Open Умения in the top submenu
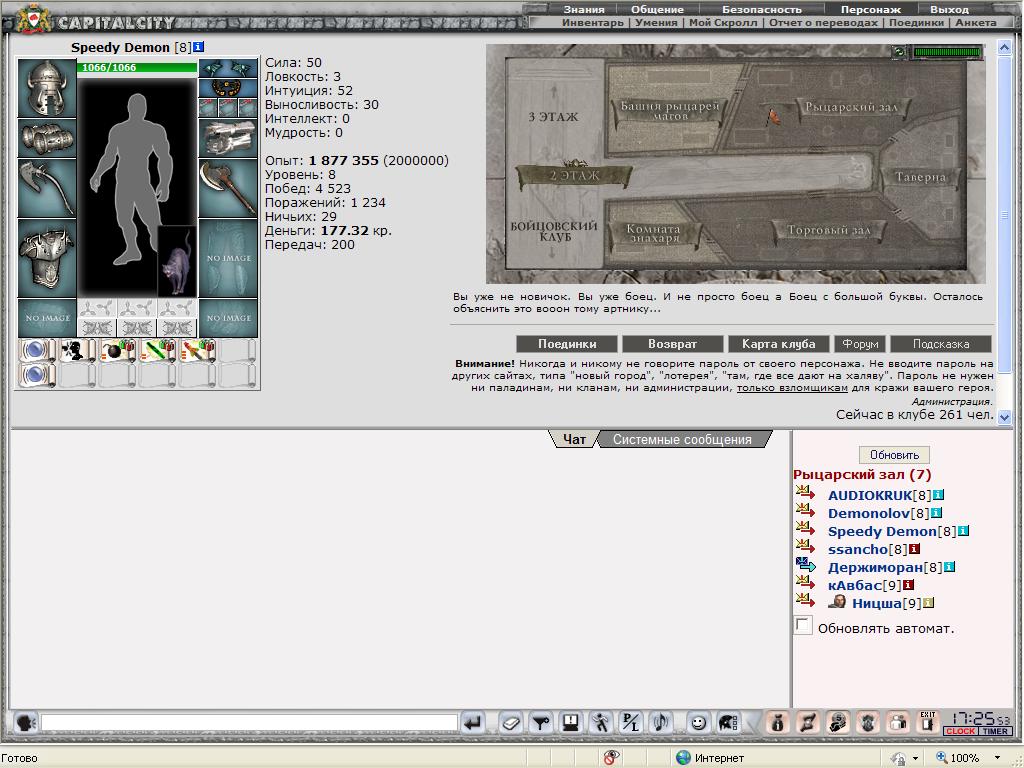Viewport: 1024px width, 768px height. coord(656,22)
